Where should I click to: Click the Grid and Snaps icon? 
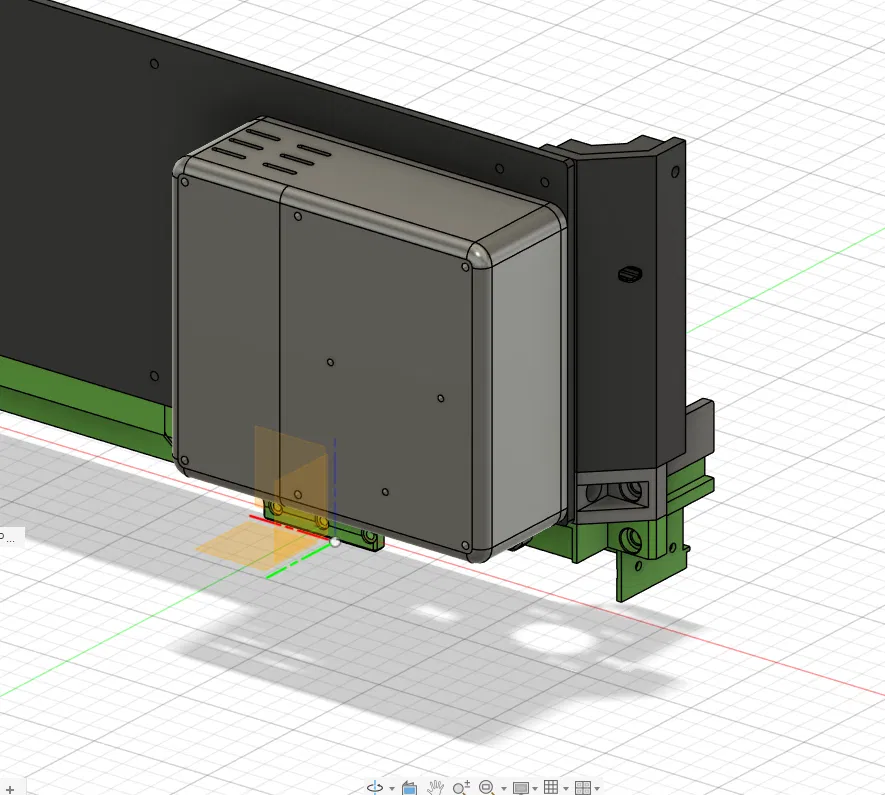(x=551, y=787)
